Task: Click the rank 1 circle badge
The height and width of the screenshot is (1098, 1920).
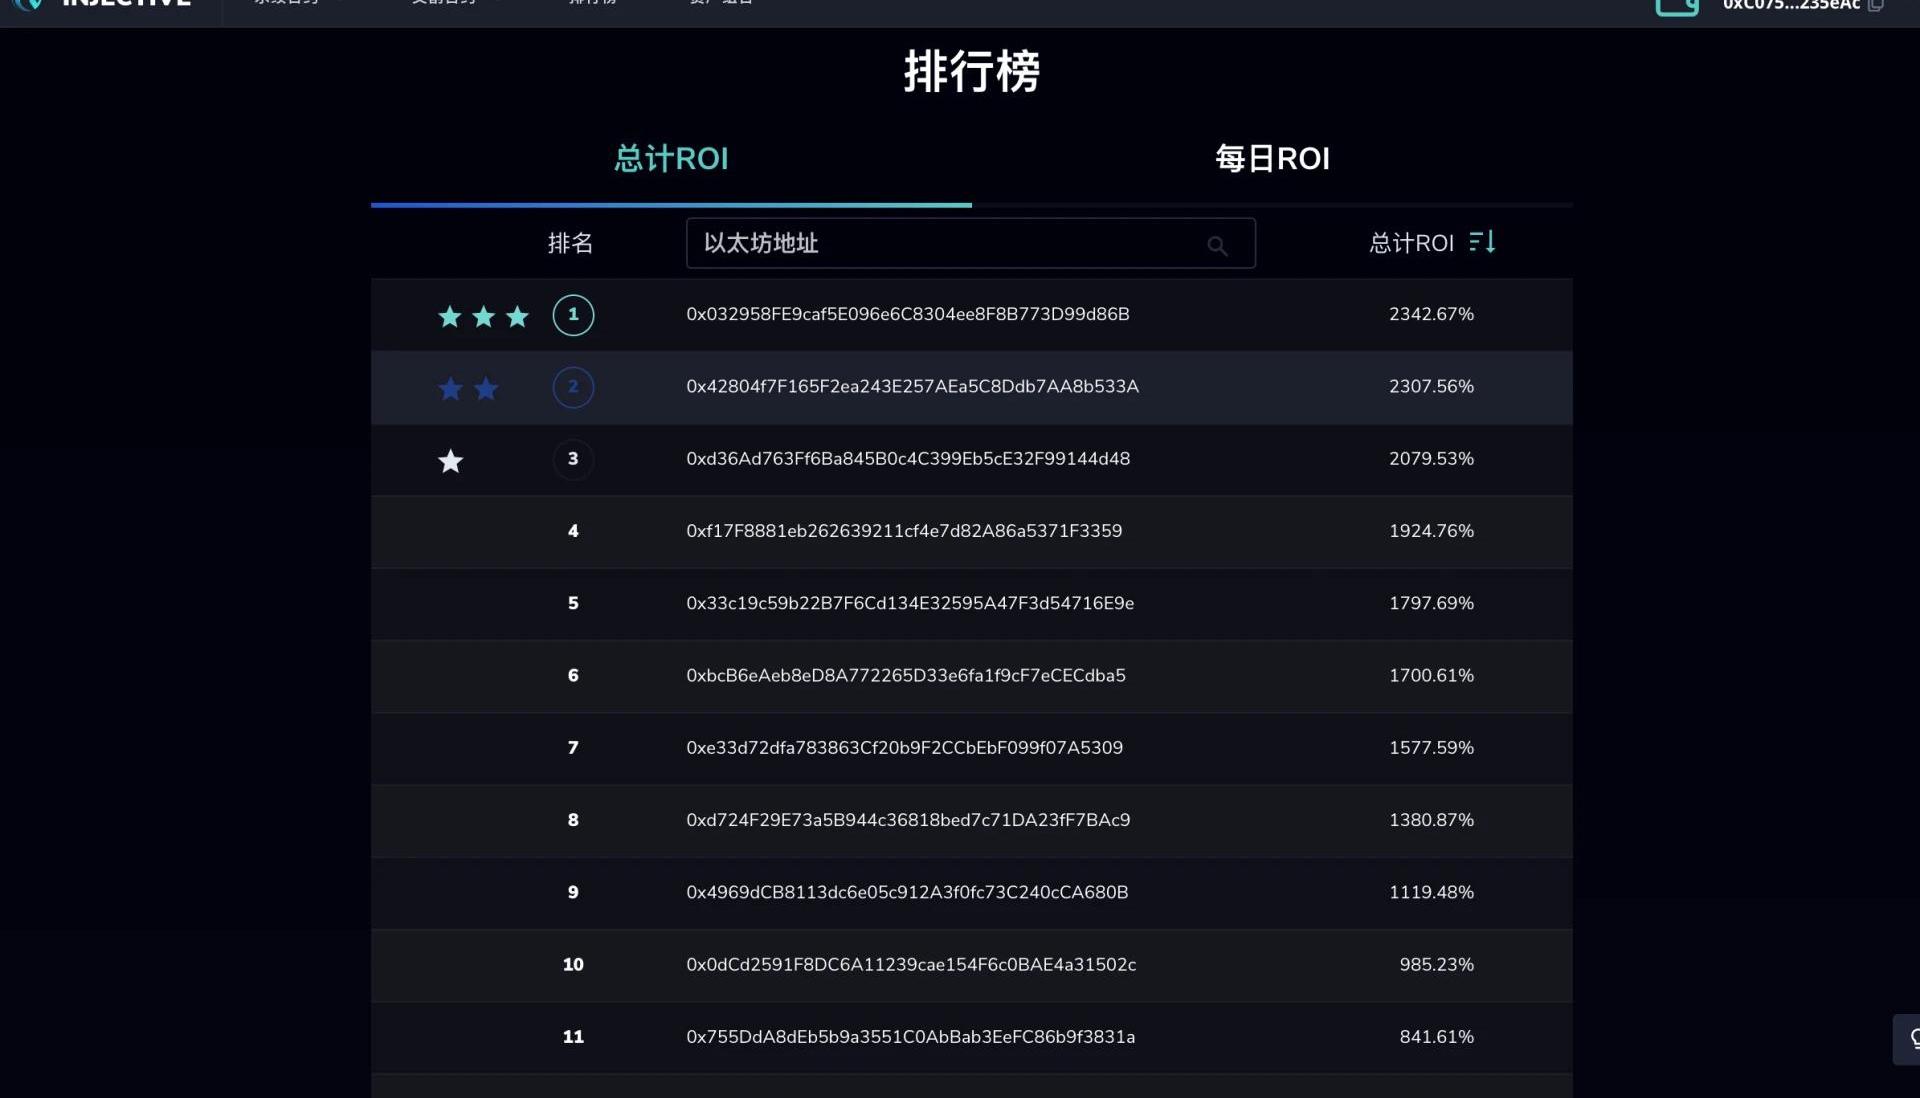Action: coord(573,315)
